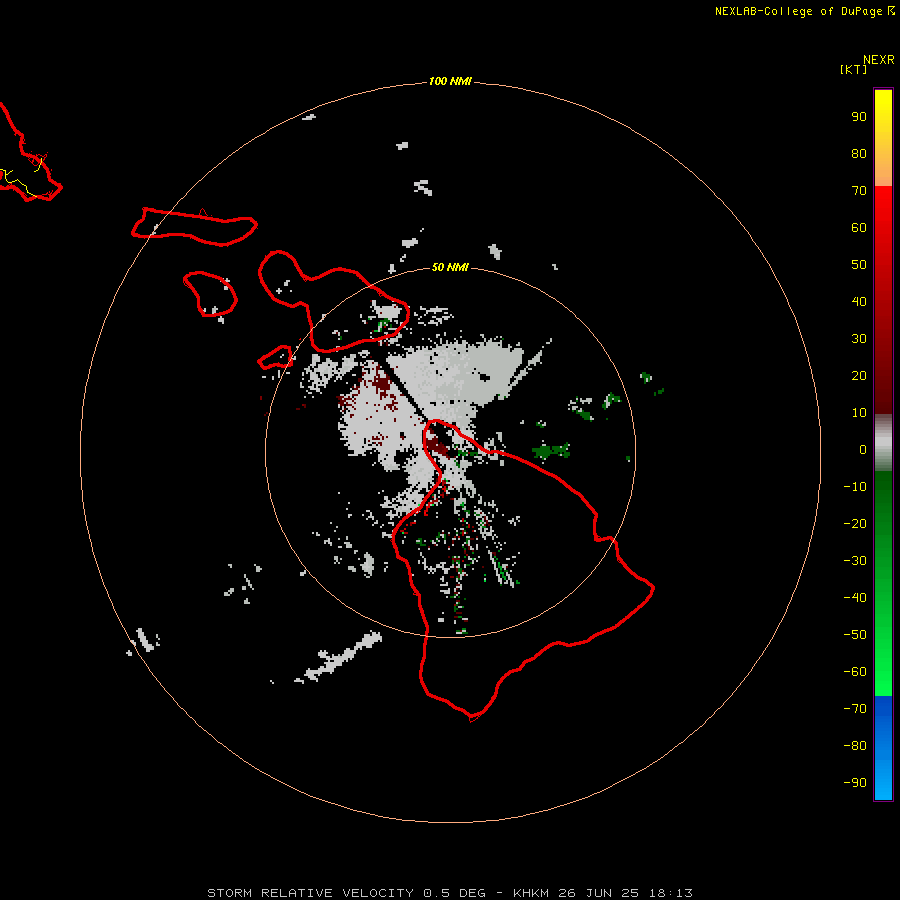The image size is (900, 900).
Task: Click the -10 value on the velocity scale
Action: [855, 487]
